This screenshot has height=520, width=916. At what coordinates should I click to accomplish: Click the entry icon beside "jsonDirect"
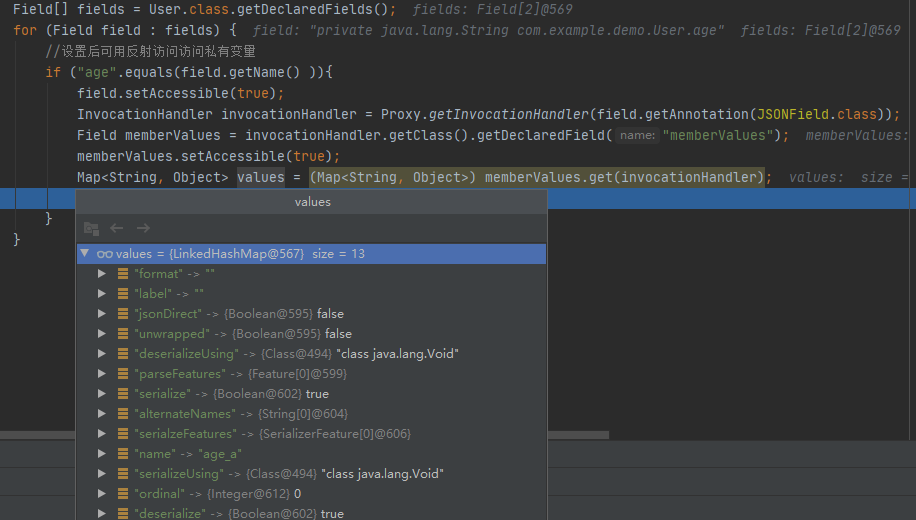click(x=123, y=314)
